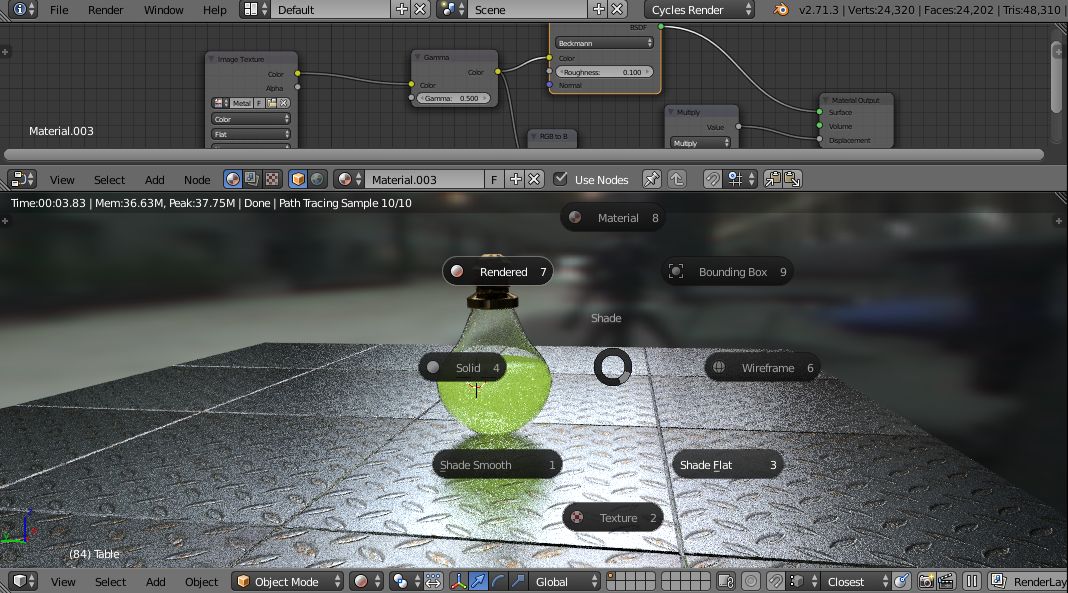Open the viewport shading mode dropdown

366,581
